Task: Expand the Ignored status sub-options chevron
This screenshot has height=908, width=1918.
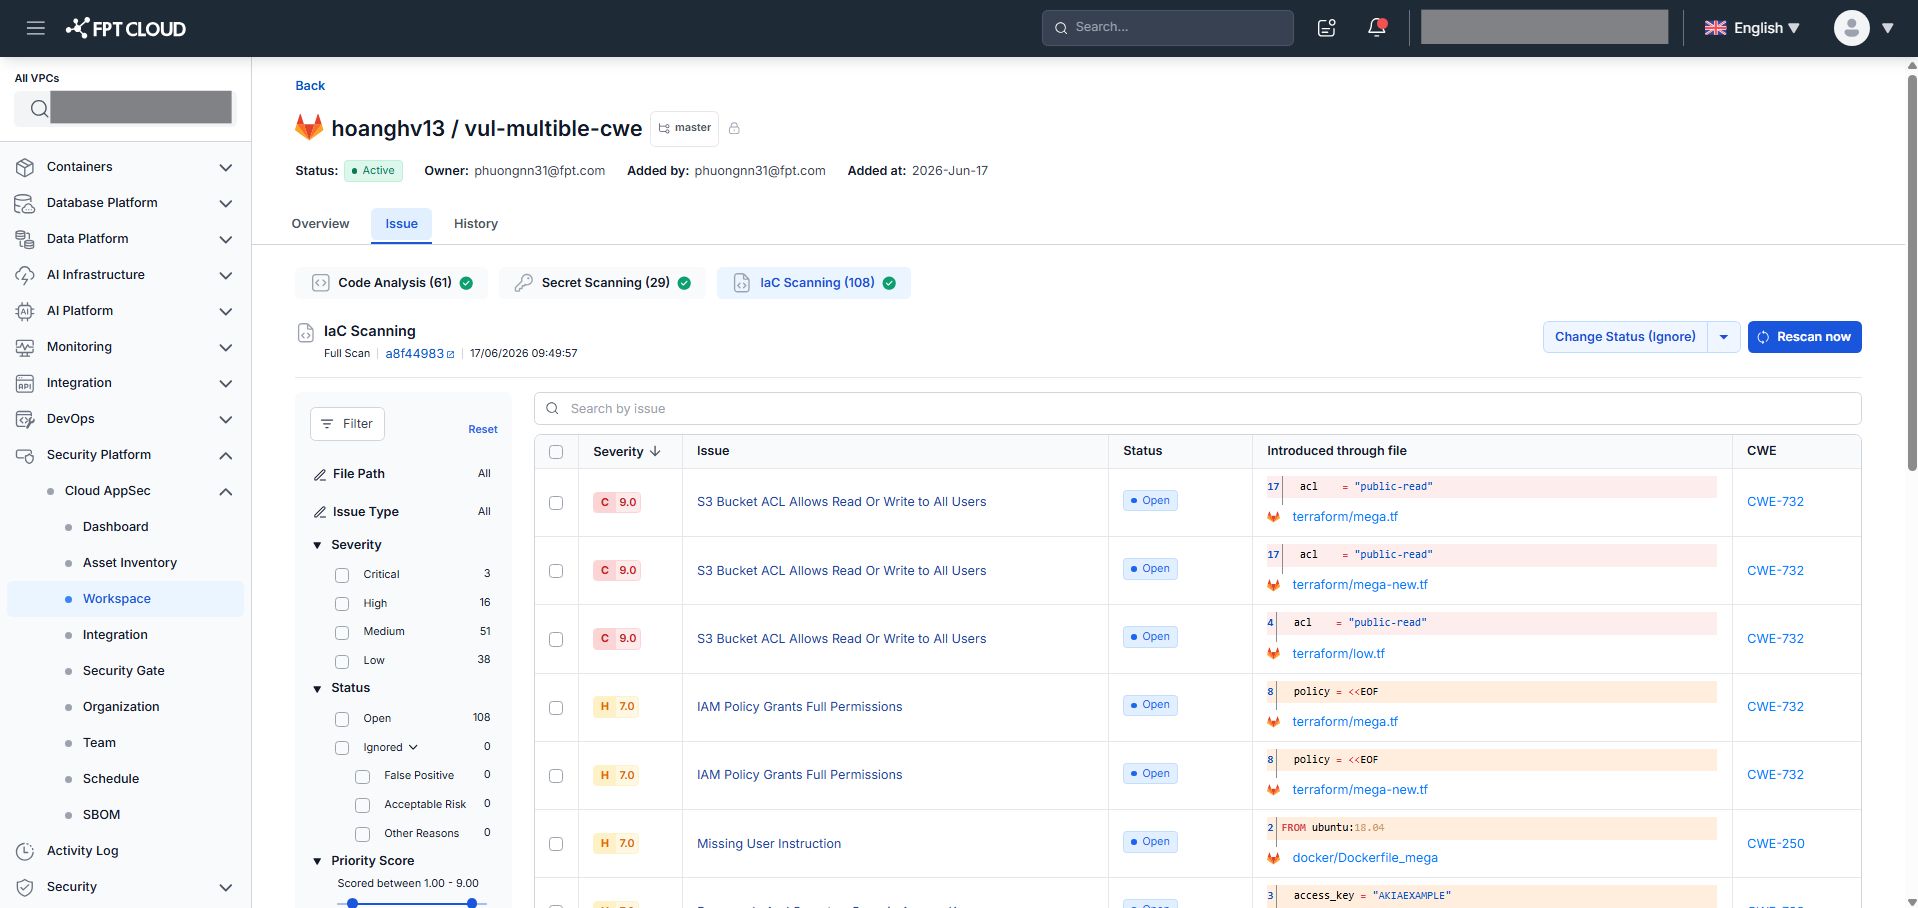Action: click(413, 747)
